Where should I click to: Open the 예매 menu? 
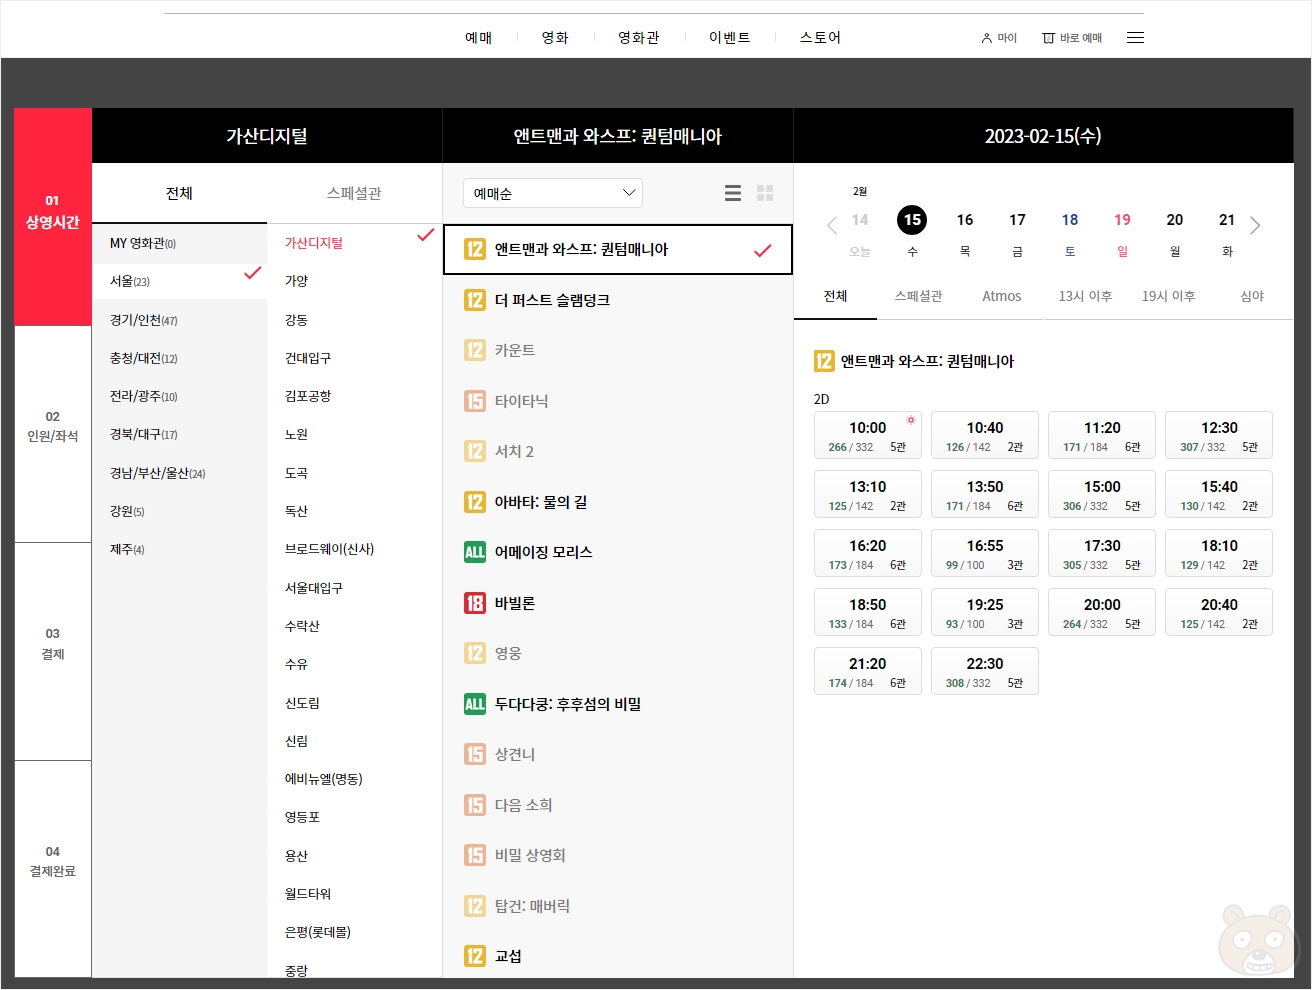(x=479, y=38)
